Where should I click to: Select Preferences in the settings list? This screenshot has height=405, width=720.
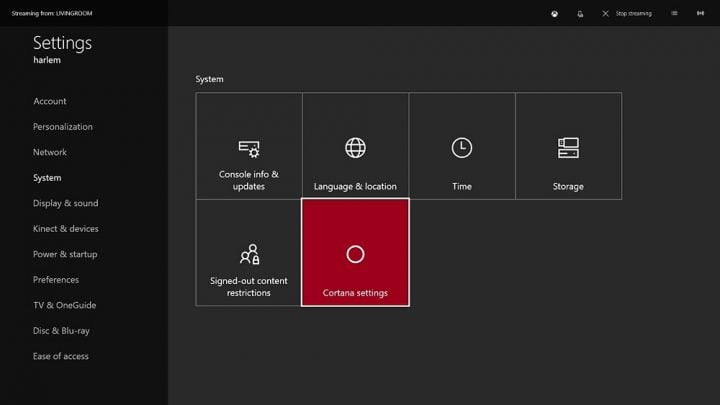[56, 280]
